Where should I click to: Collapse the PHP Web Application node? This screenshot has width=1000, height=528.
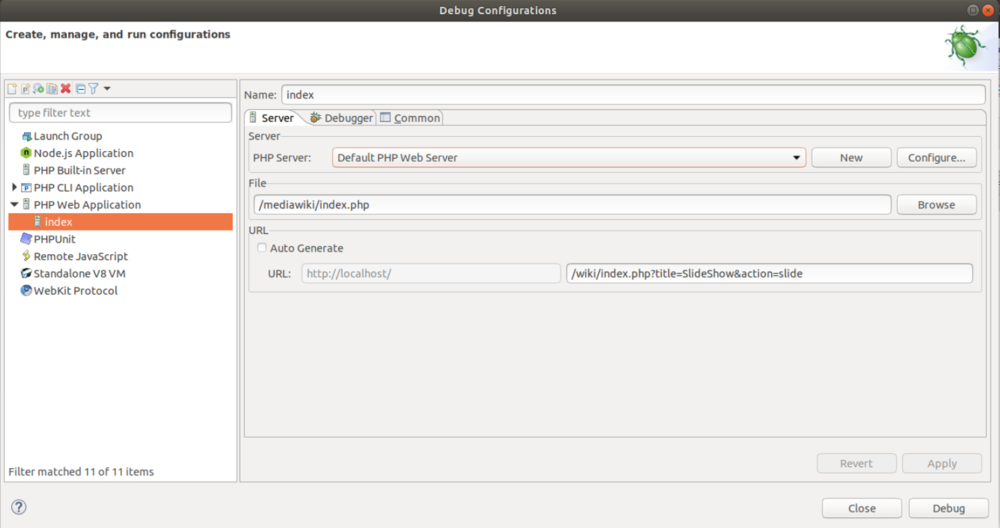(x=14, y=205)
